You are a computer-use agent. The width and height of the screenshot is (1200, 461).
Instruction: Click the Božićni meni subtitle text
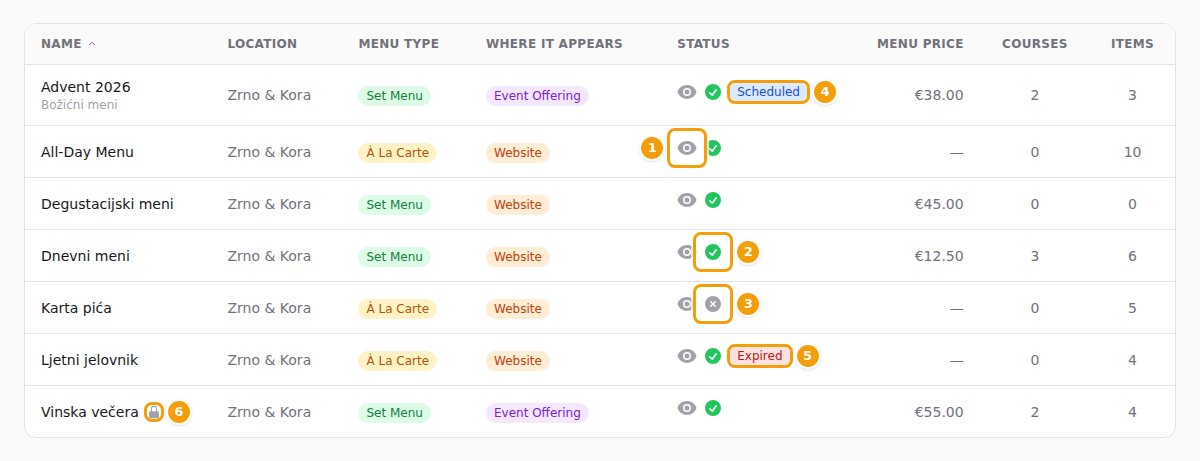pos(79,105)
